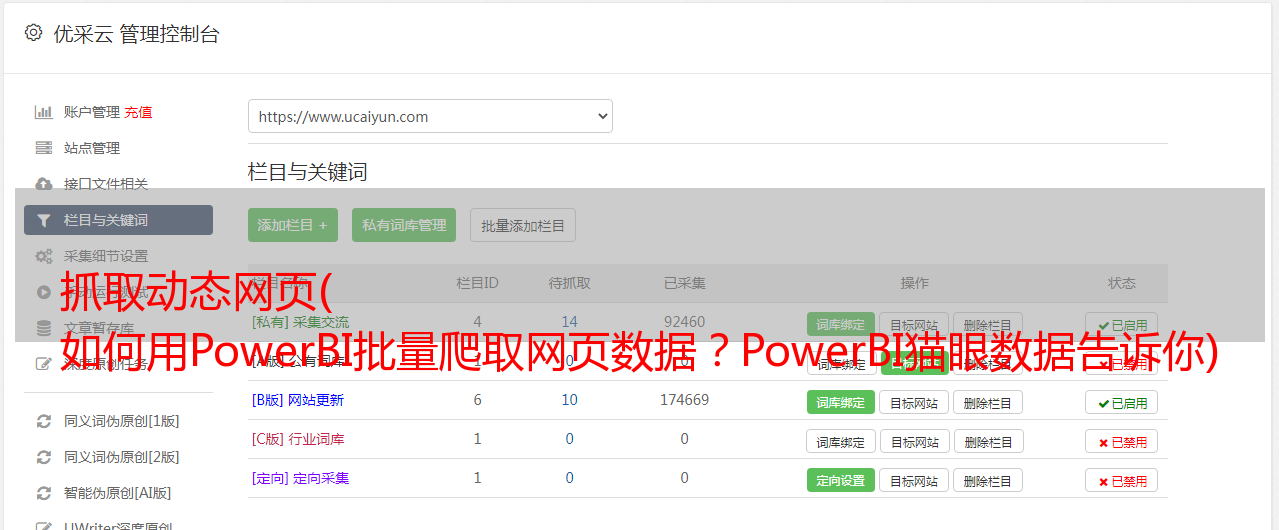
Task: Toggle the 已启用 status of 网站更新
Action: 1122,402
